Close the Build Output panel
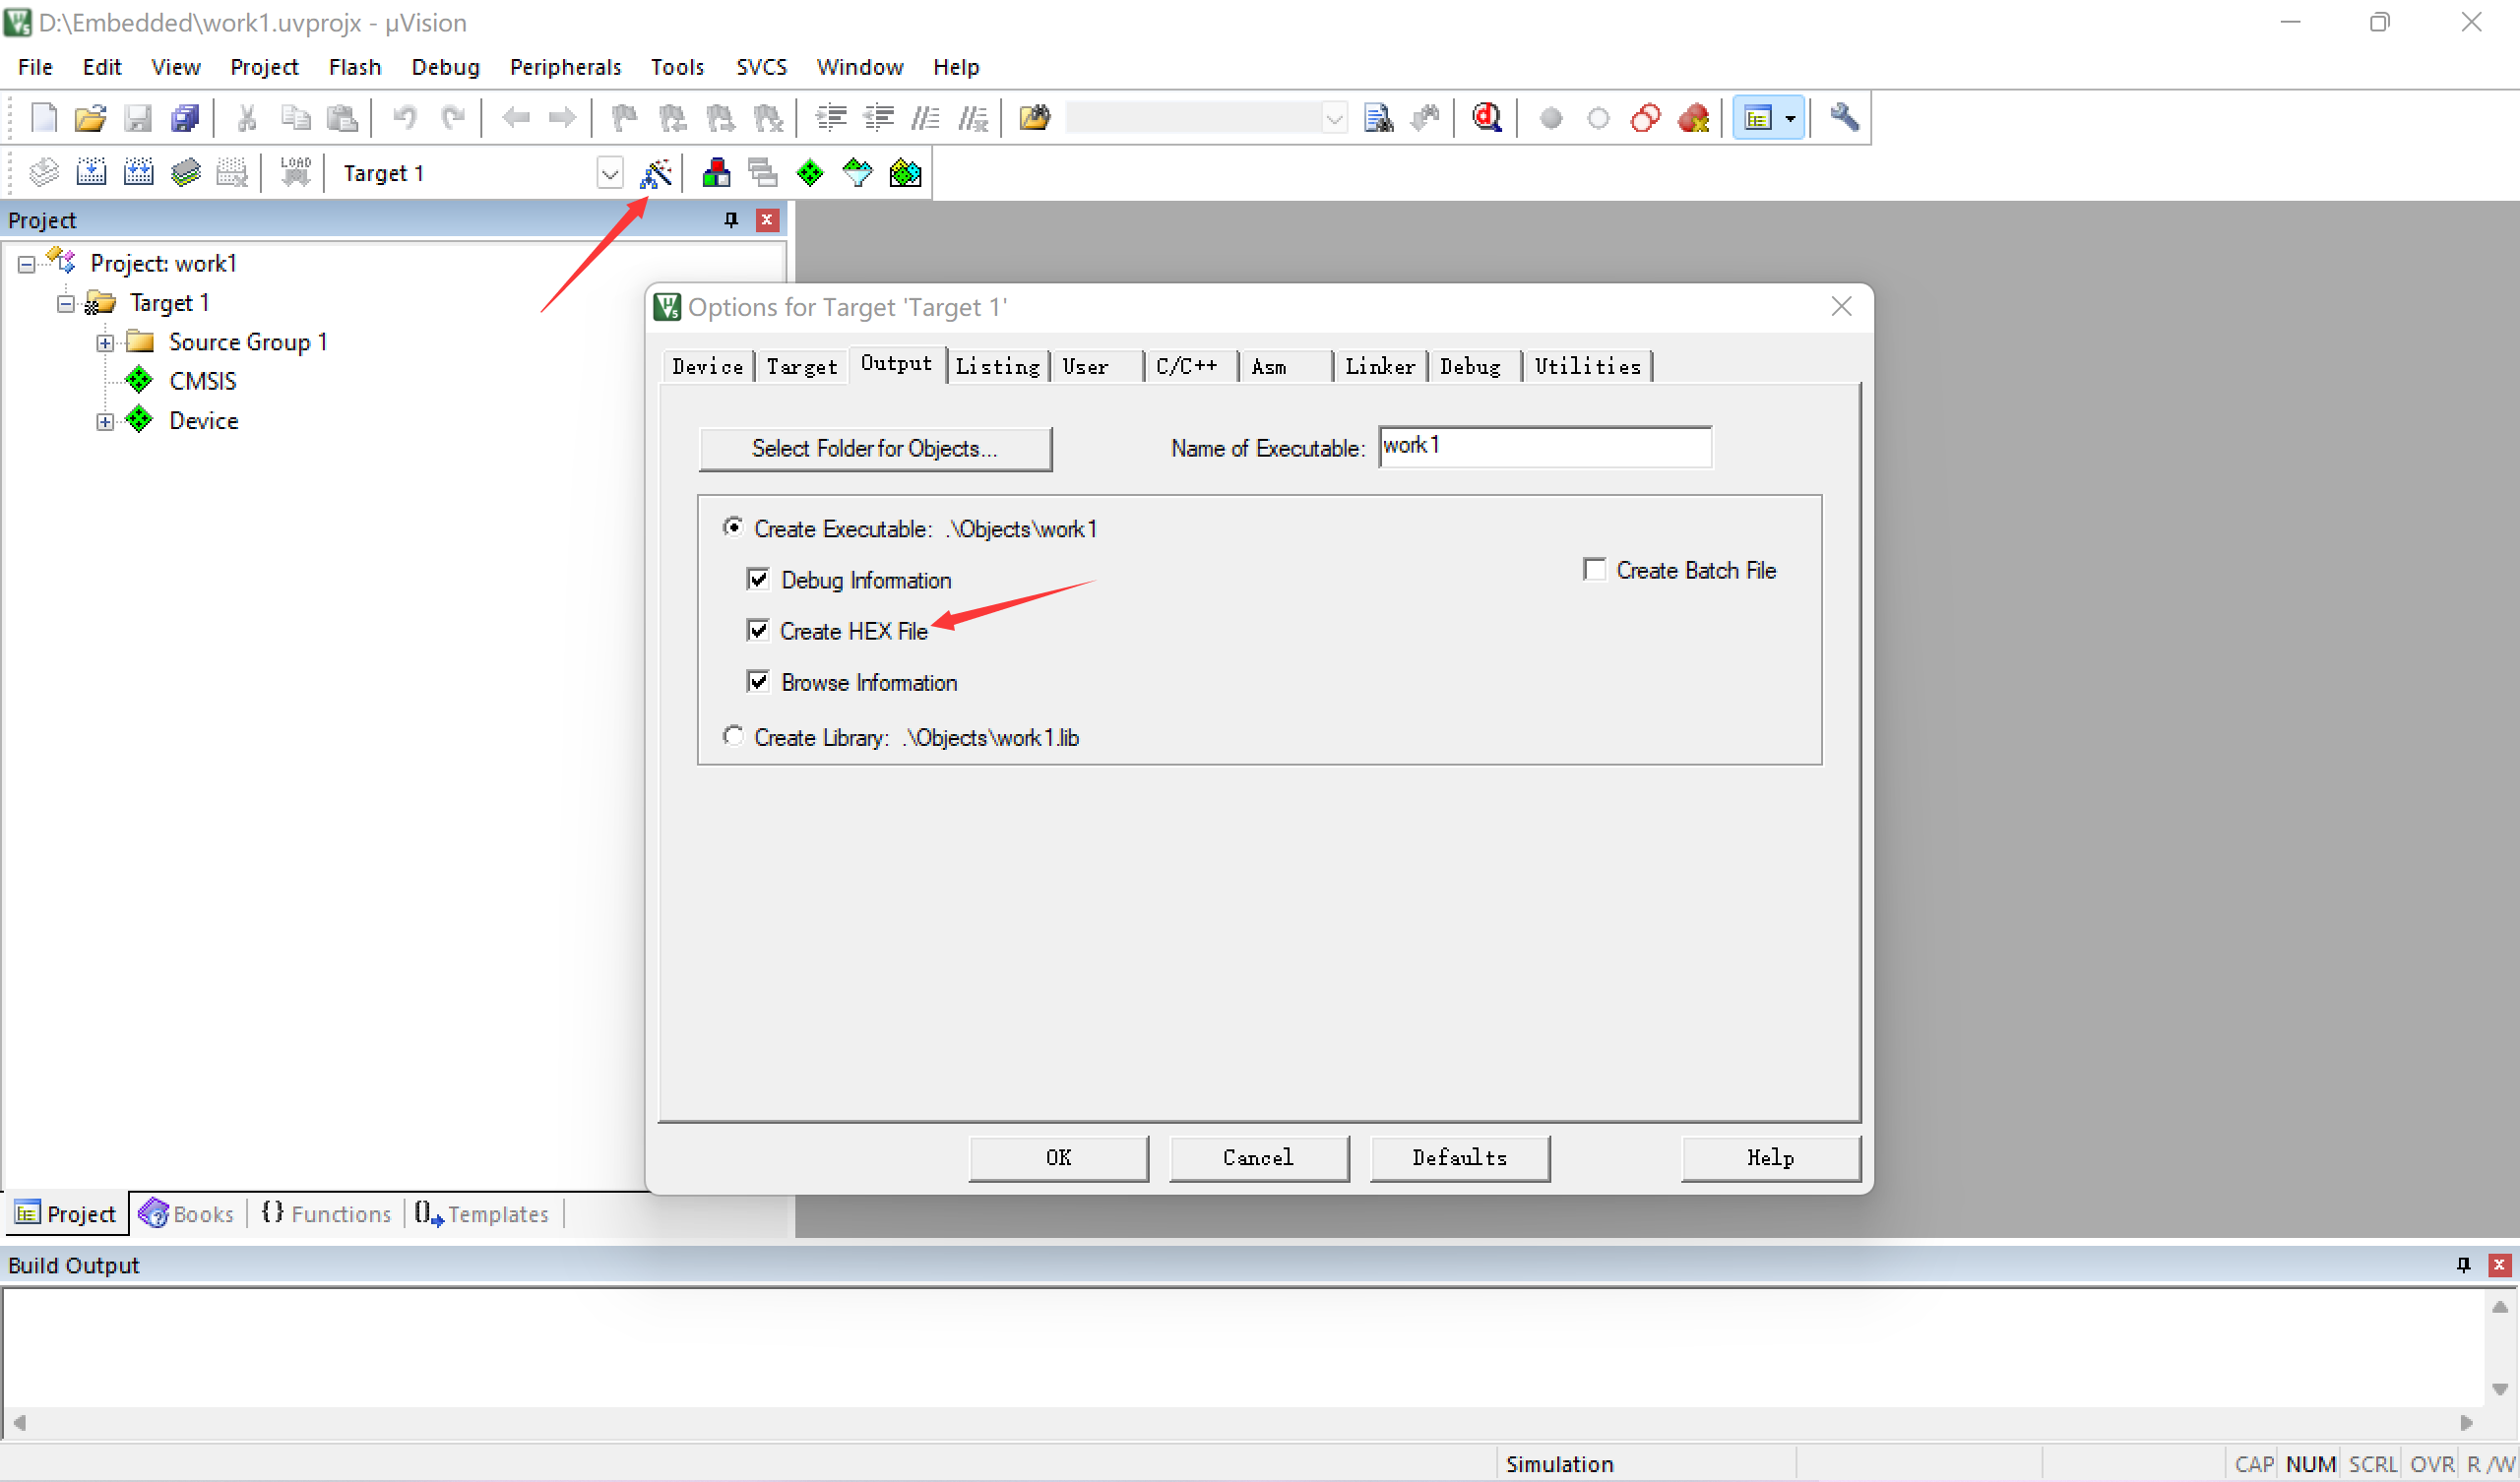The image size is (2520, 1482). tap(2499, 1265)
